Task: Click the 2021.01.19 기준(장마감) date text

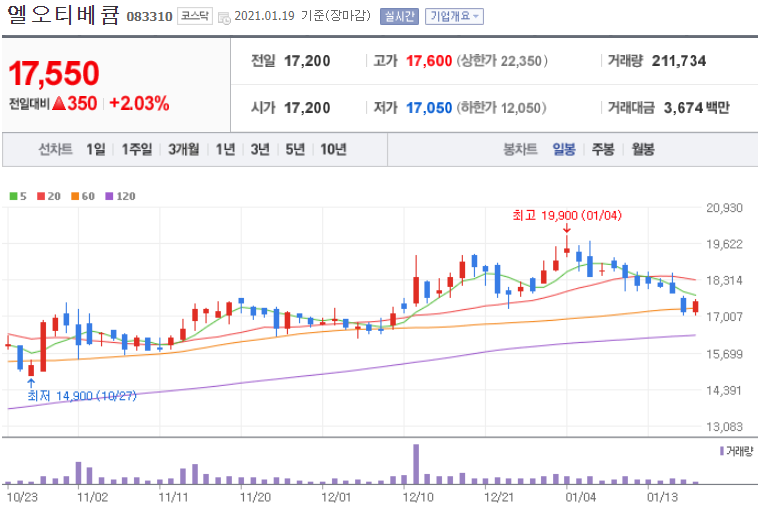Action: 303,16
